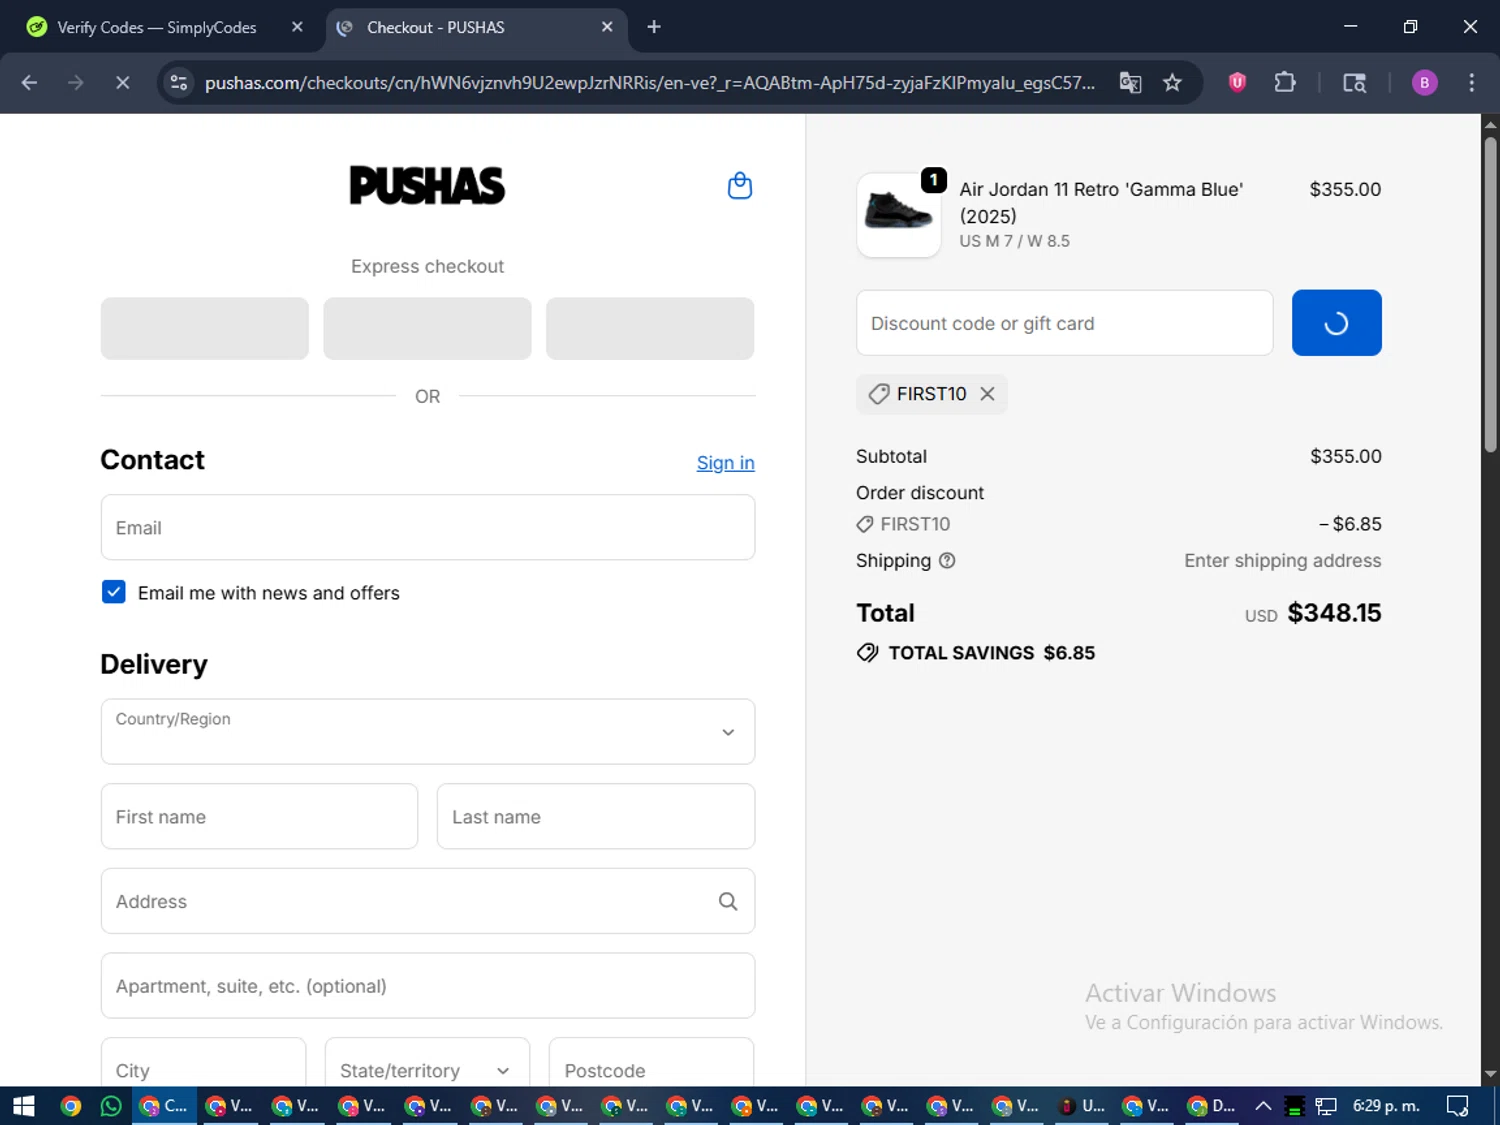This screenshot has width=1500, height=1125.
Task: Open the notification center icon
Action: click(x=1458, y=1106)
